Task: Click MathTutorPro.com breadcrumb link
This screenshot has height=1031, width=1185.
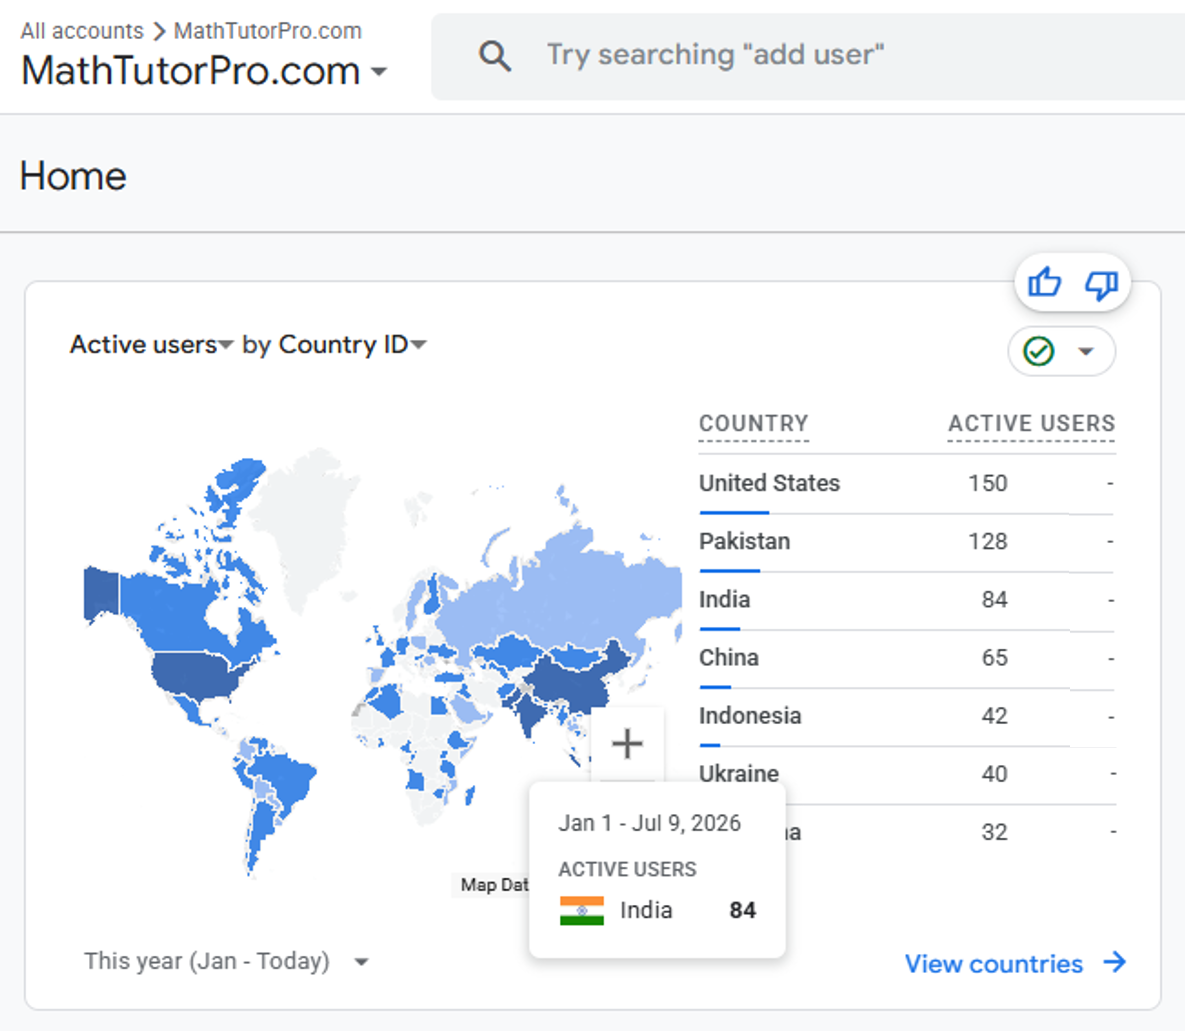Action: (268, 31)
